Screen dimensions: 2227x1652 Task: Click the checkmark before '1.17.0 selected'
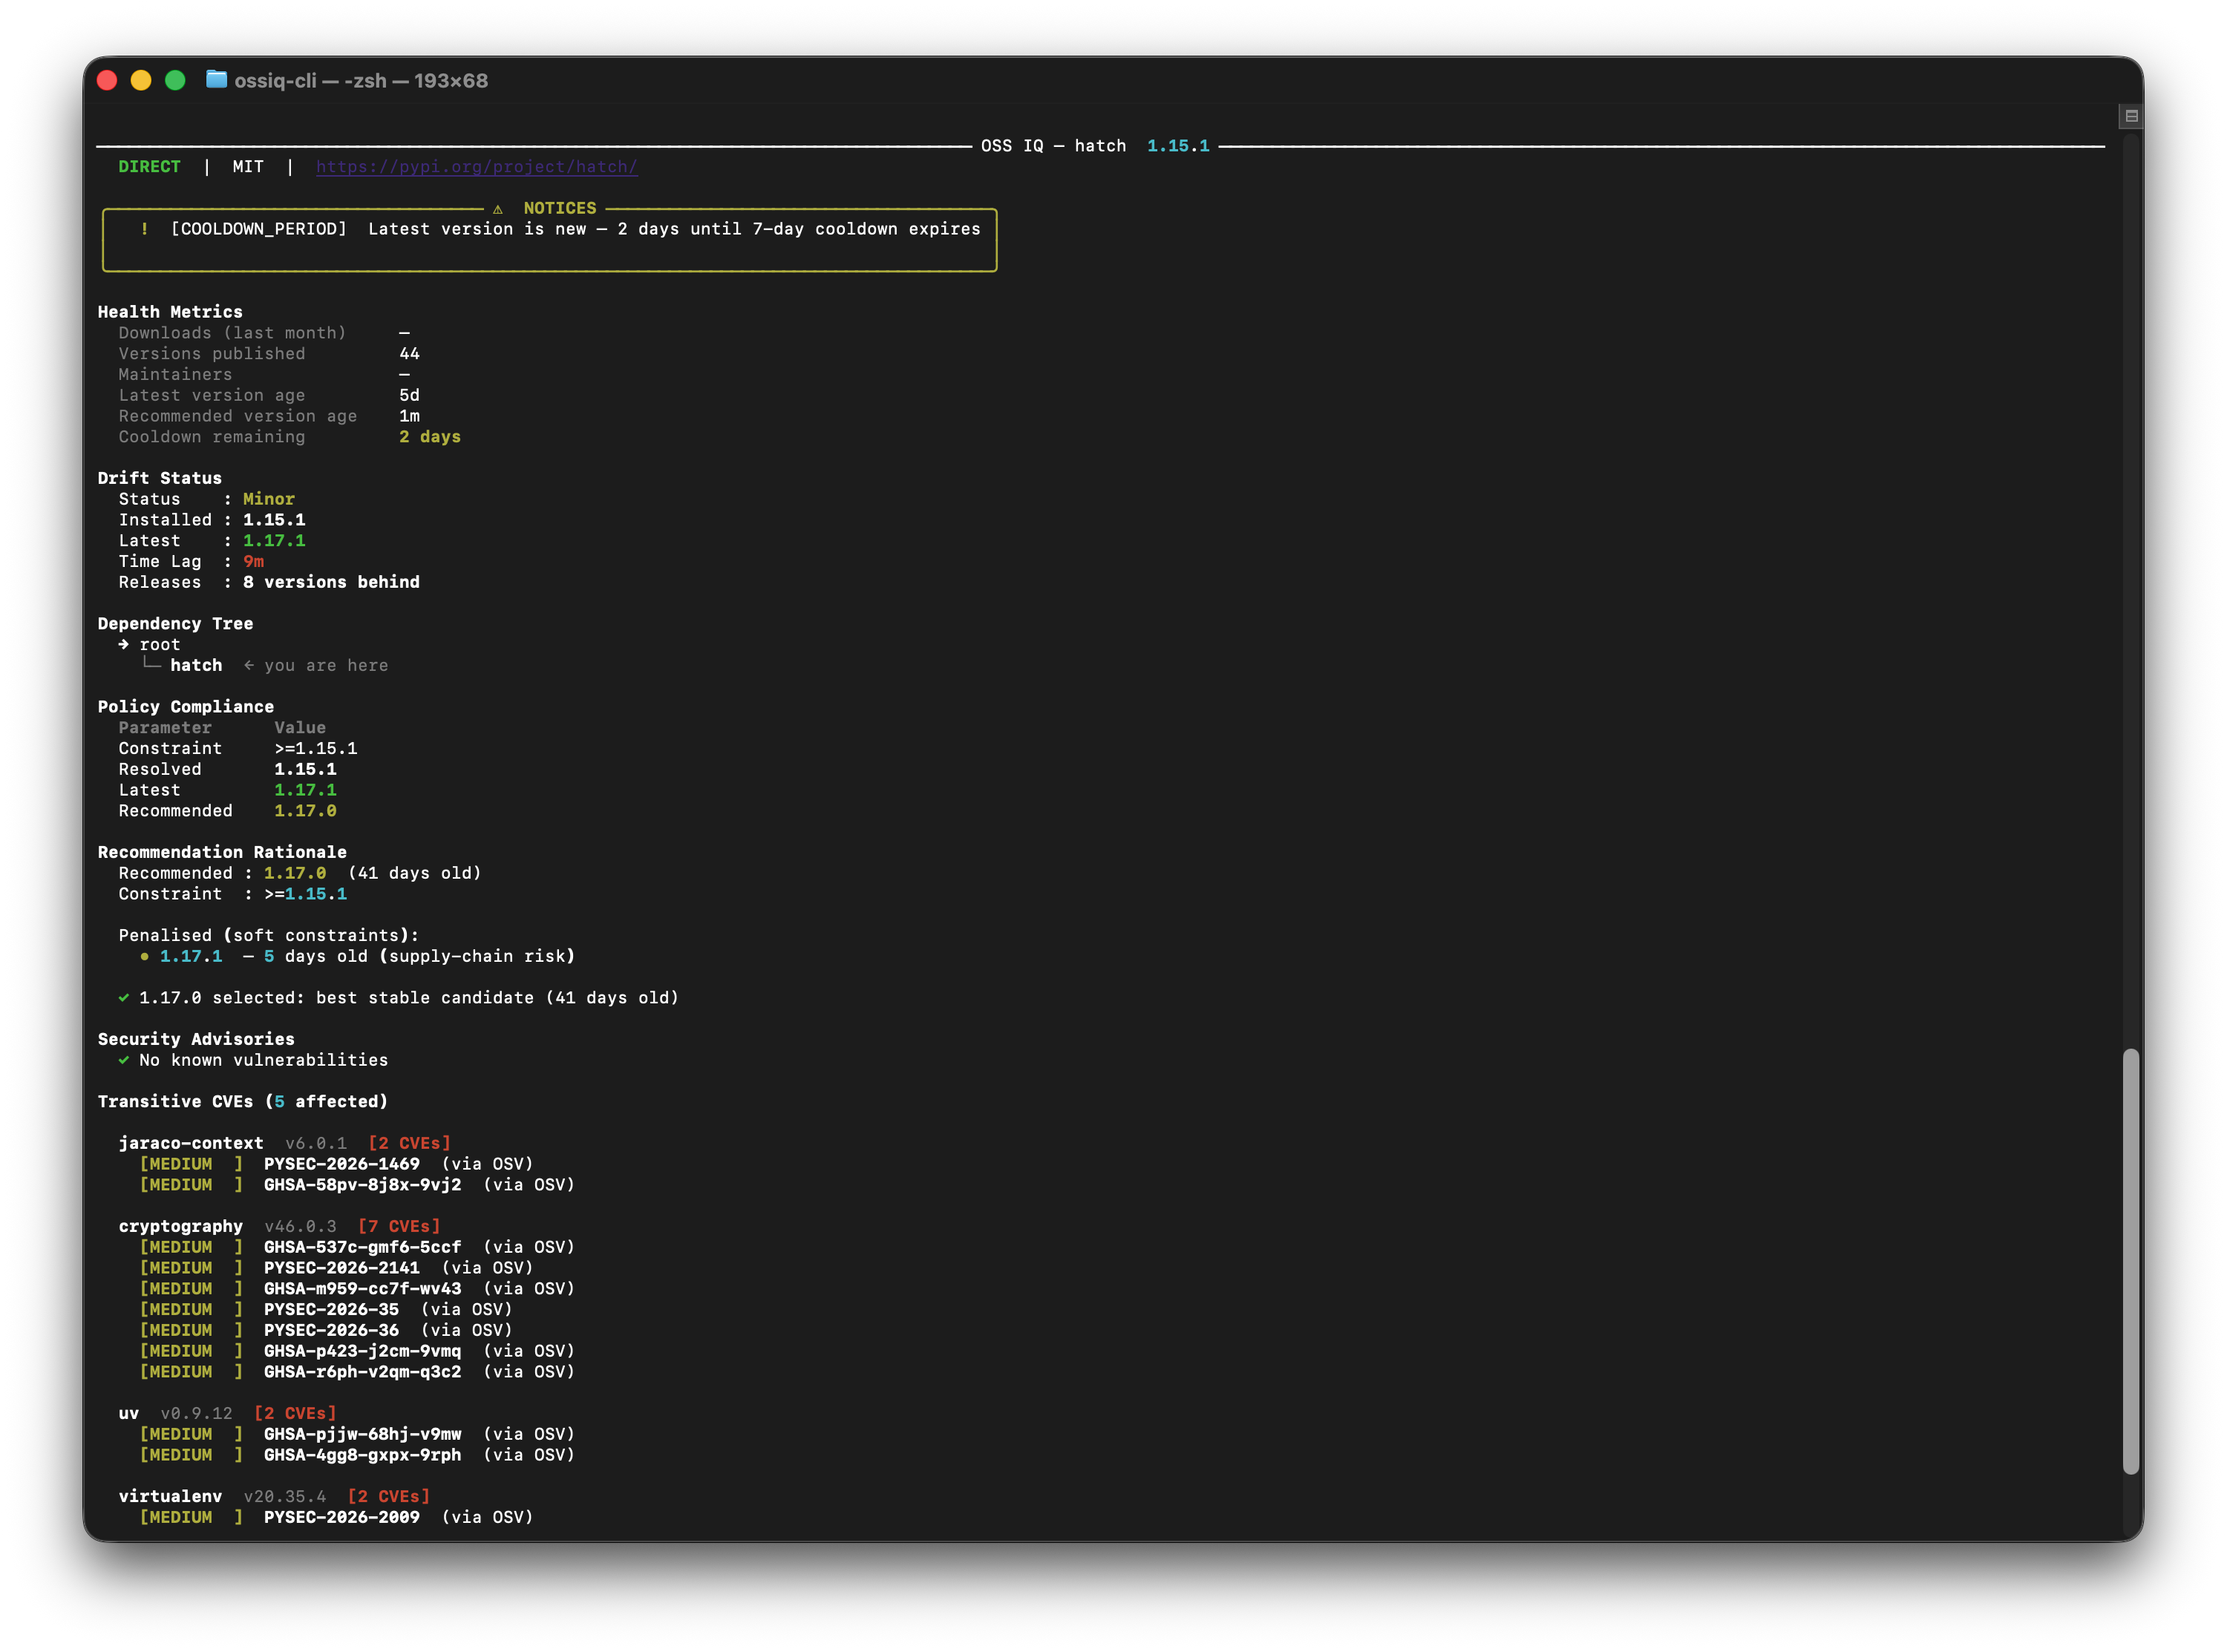click(124, 998)
